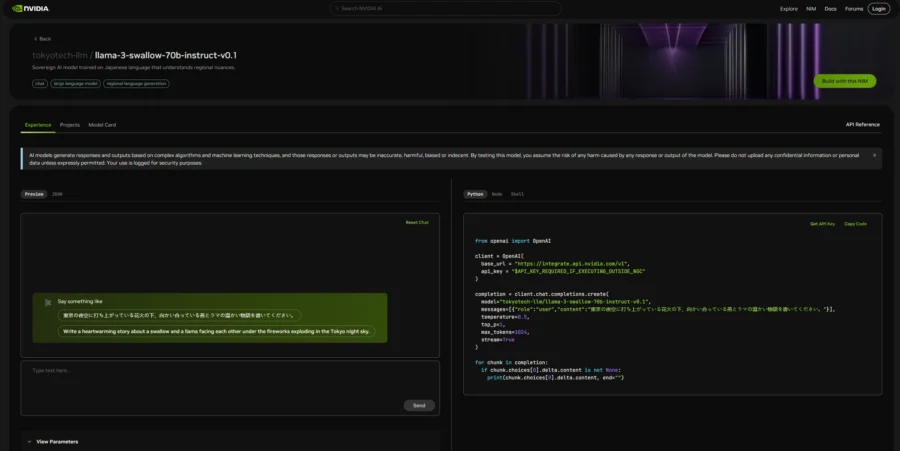Select the Node code sample tab
The height and width of the screenshot is (451, 900).
pyautogui.click(x=497, y=194)
